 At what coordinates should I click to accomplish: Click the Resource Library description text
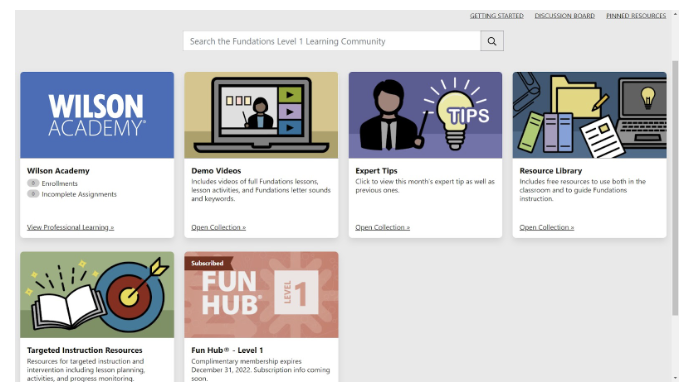[x=582, y=190]
